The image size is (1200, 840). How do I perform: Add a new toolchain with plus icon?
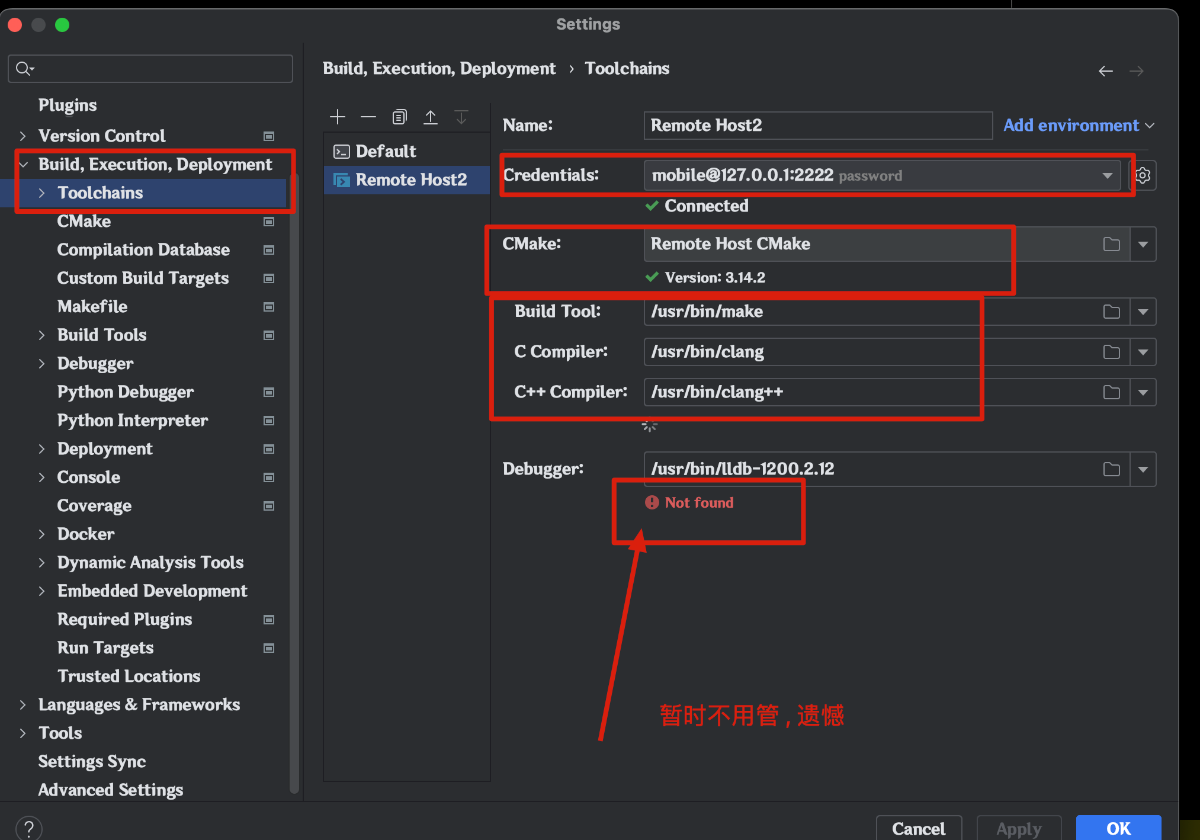pos(338,117)
